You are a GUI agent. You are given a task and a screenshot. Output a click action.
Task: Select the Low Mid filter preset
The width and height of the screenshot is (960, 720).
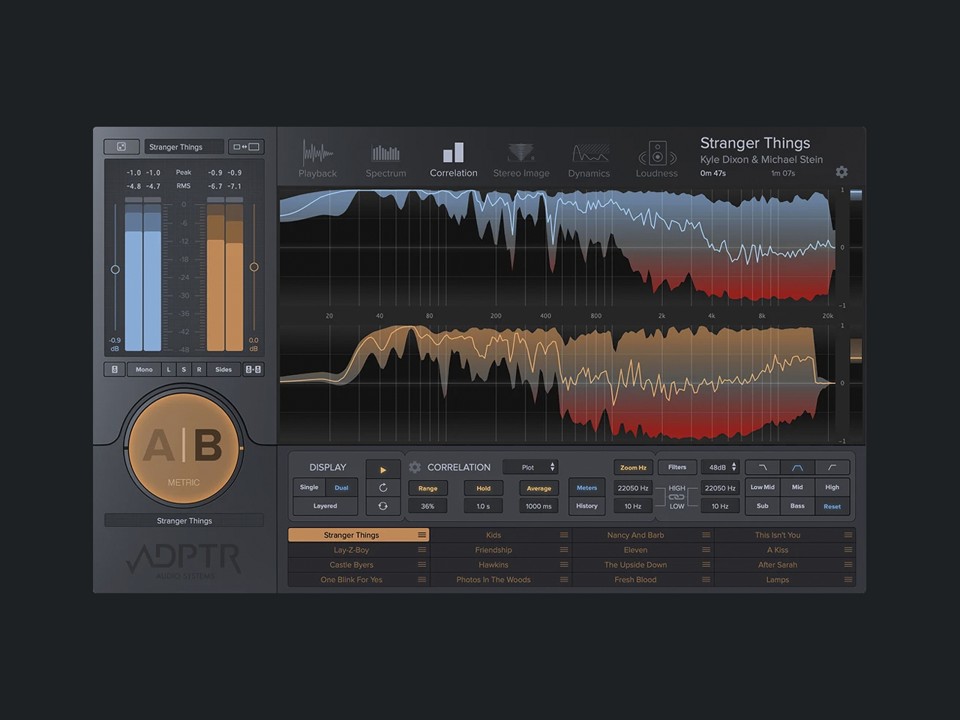763,487
